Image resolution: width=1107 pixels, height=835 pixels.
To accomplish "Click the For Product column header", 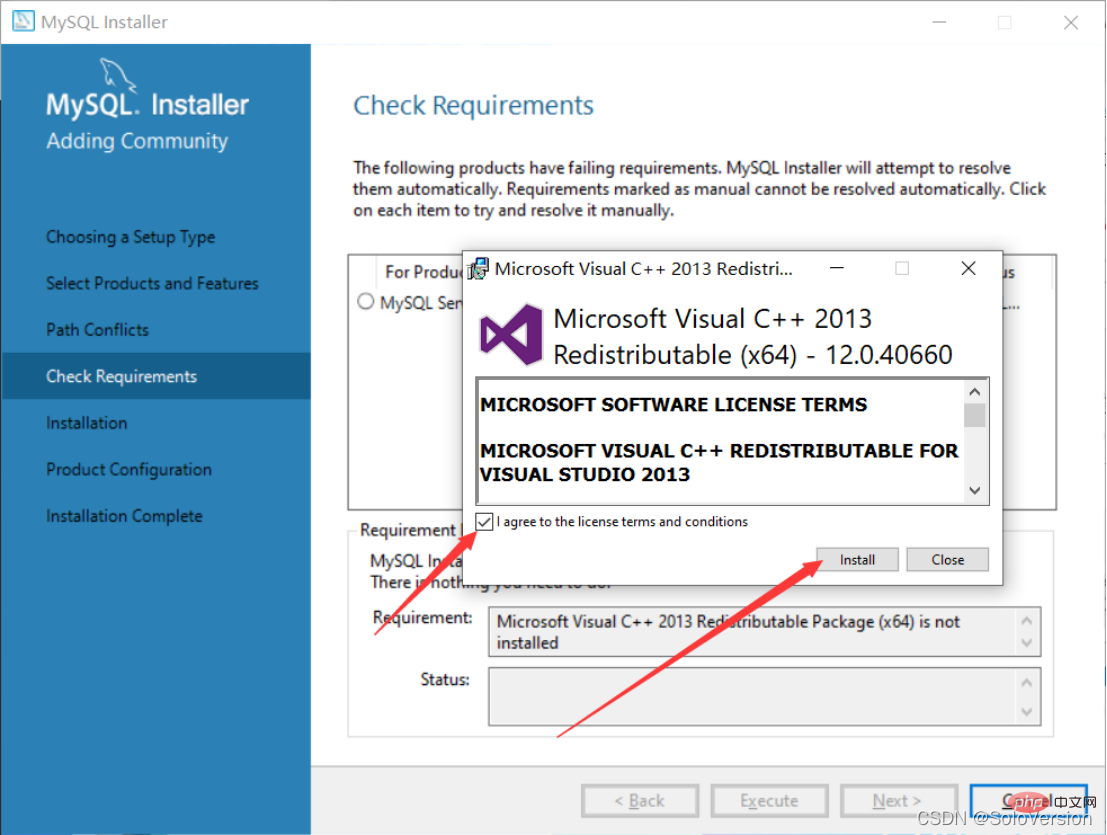I will pyautogui.click(x=424, y=272).
